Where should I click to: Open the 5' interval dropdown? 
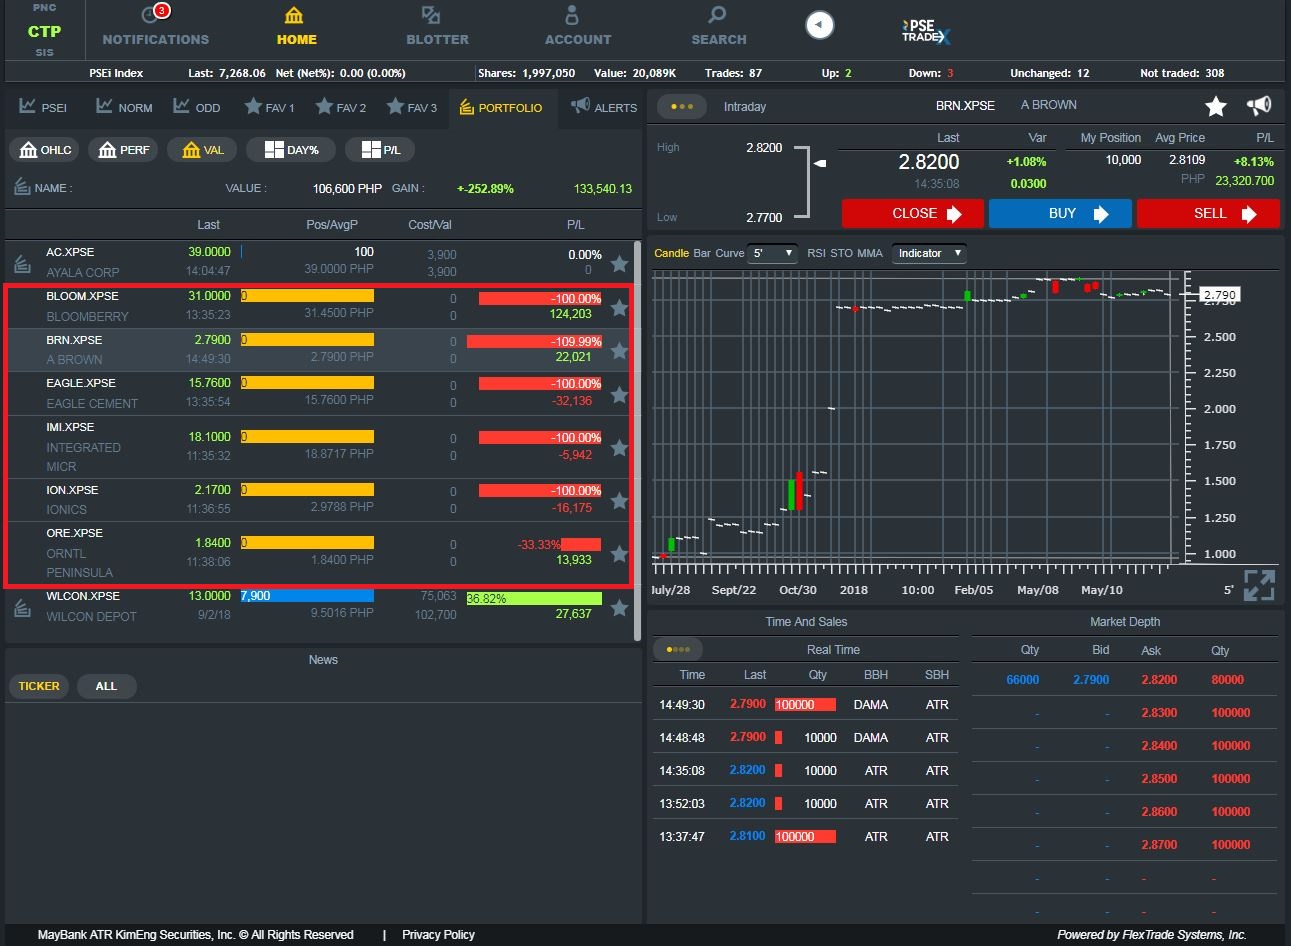pos(773,253)
